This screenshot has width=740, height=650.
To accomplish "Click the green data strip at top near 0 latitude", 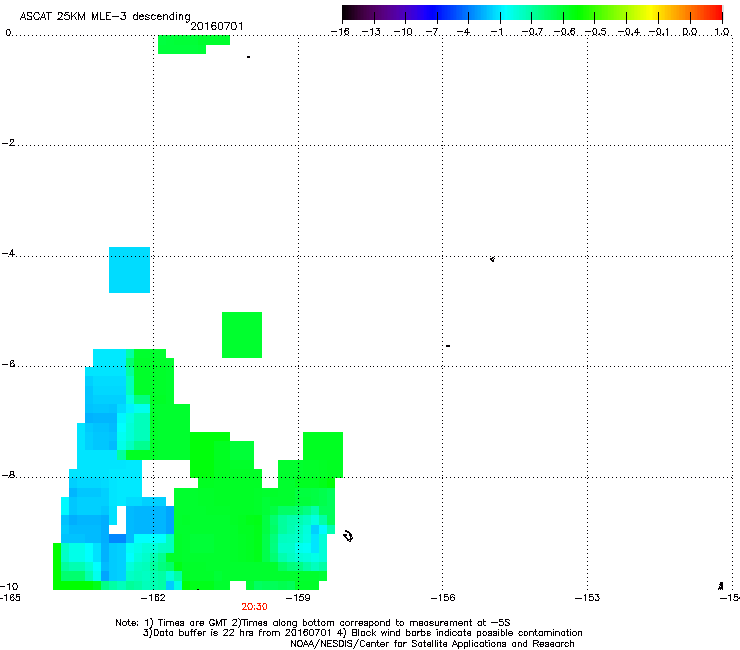I will pyautogui.click(x=193, y=44).
